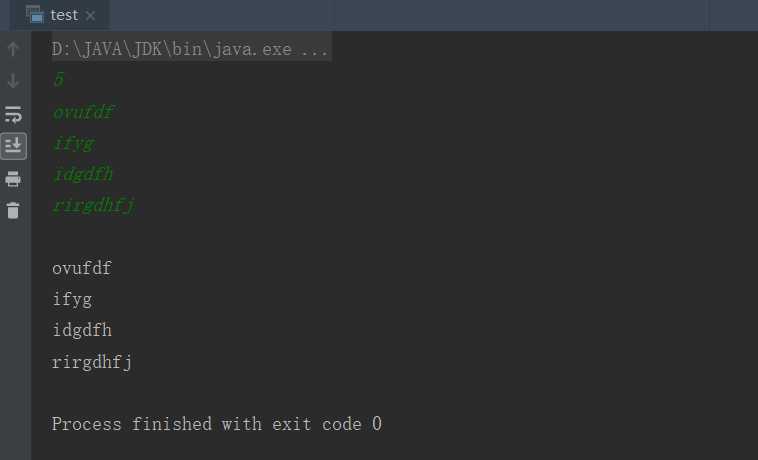Clear console with the trash icon

pos(13,211)
